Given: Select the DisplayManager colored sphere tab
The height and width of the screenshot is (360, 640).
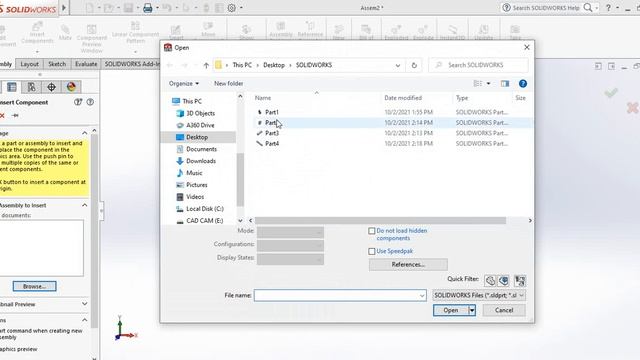Looking at the screenshot, I should tap(71, 87).
